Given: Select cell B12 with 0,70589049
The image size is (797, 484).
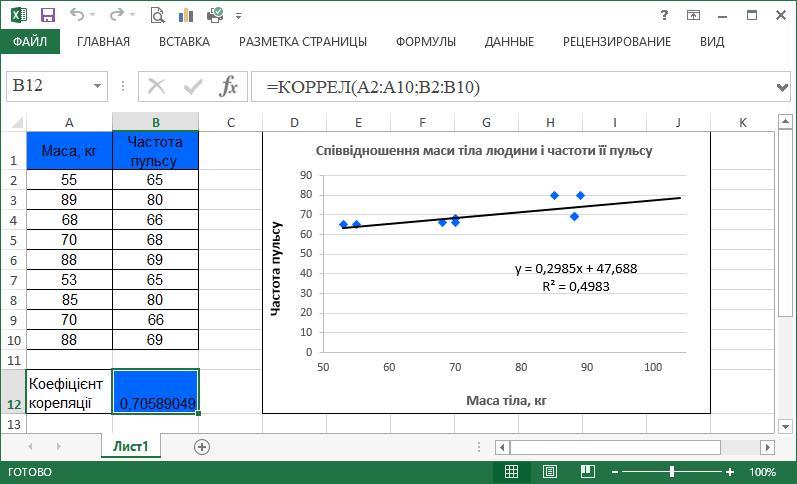Looking at the screenshot, I should pos(156,391).
